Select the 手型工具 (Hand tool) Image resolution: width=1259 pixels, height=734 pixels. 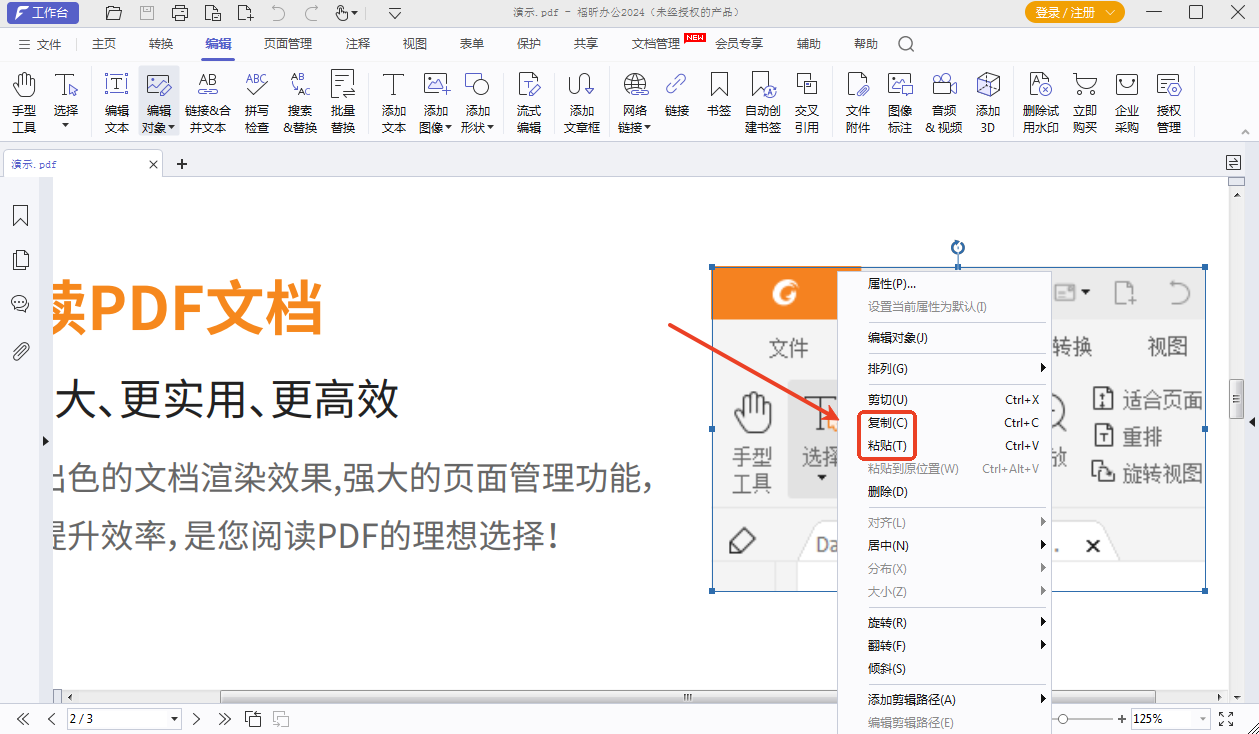pos(23,101)
